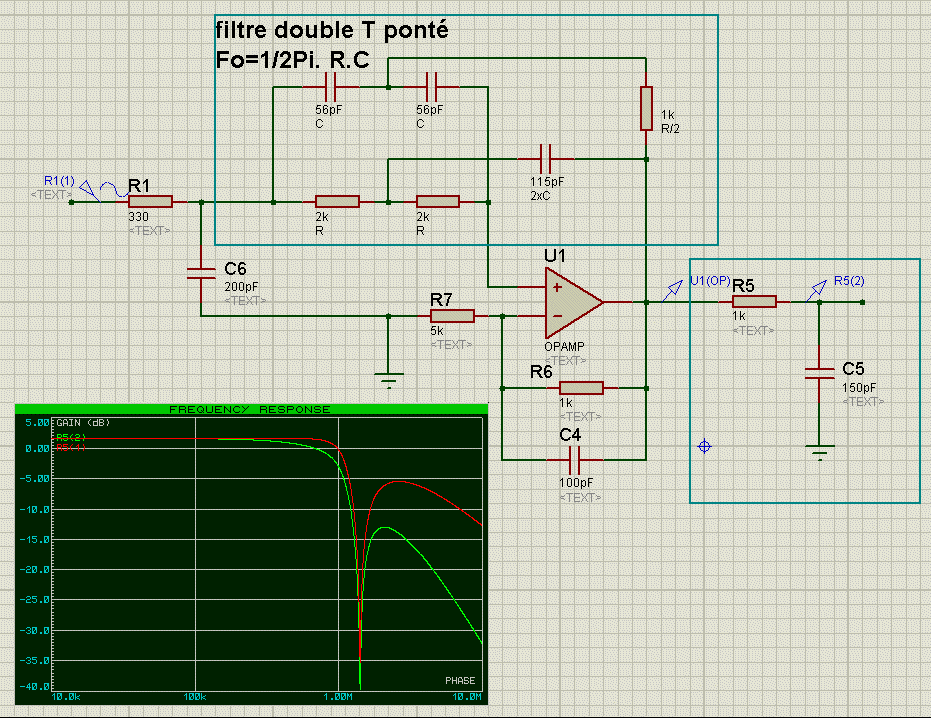This screenshot has width=931, height=718.
Task: Click the PHASE label in the graph
Action: (460, 681)
